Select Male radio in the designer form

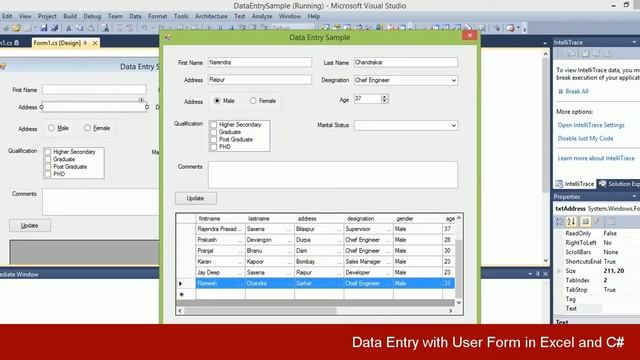[51, 128]
